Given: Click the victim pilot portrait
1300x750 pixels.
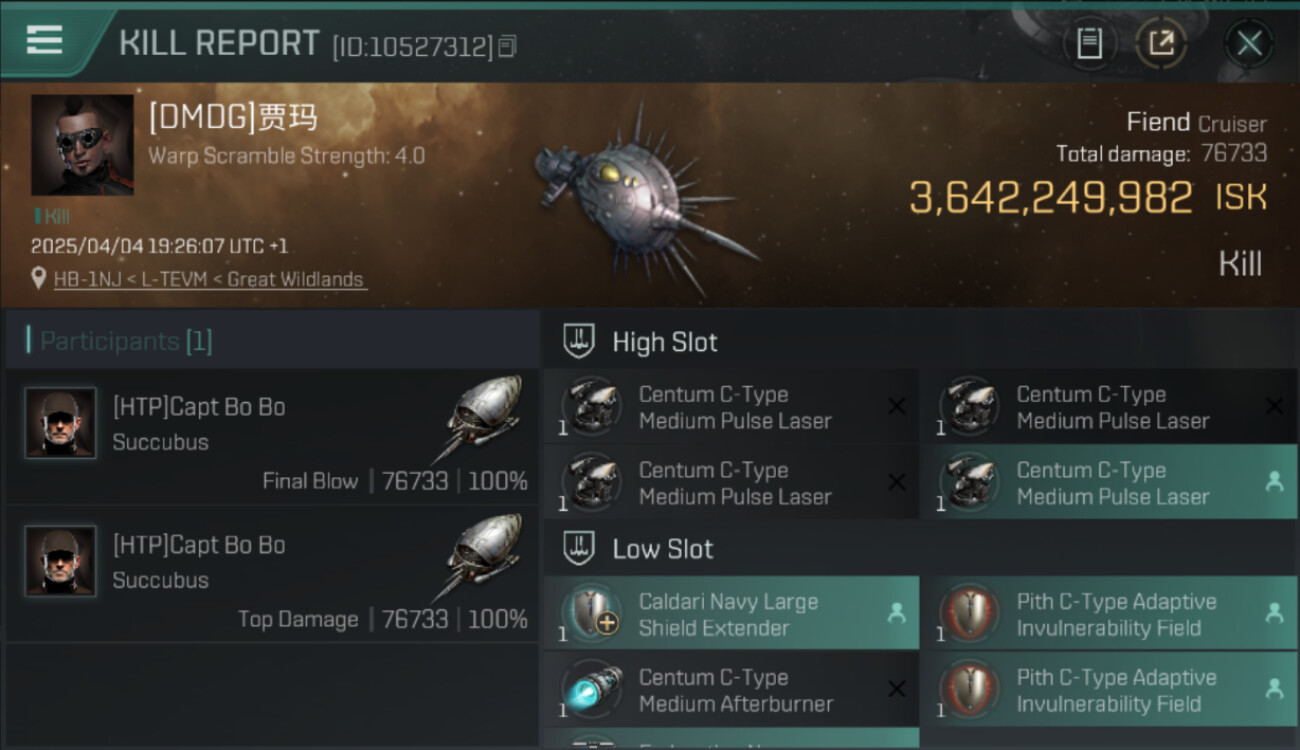Looking at the screenshot, I should pyautogui.click(x=82, y=145).
